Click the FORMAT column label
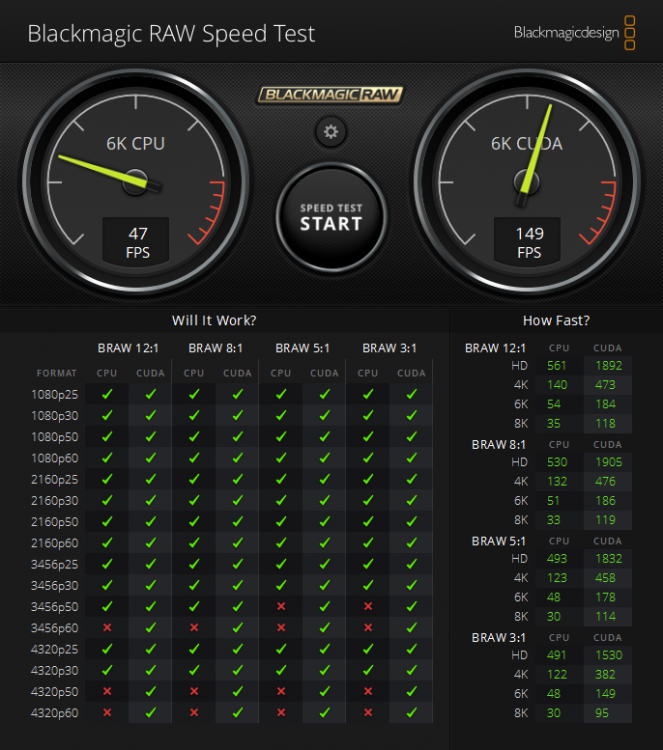The width and height of the screenshot is (663, 750). tap(56, 373)
